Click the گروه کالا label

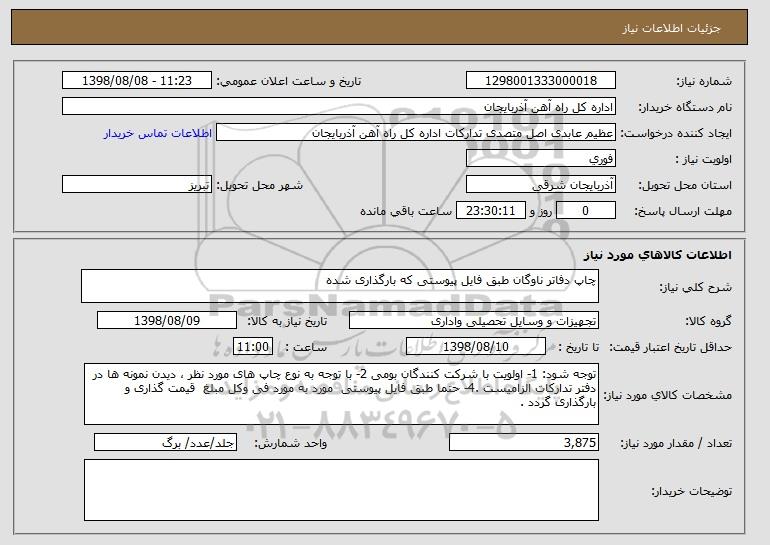pos(708,321)
